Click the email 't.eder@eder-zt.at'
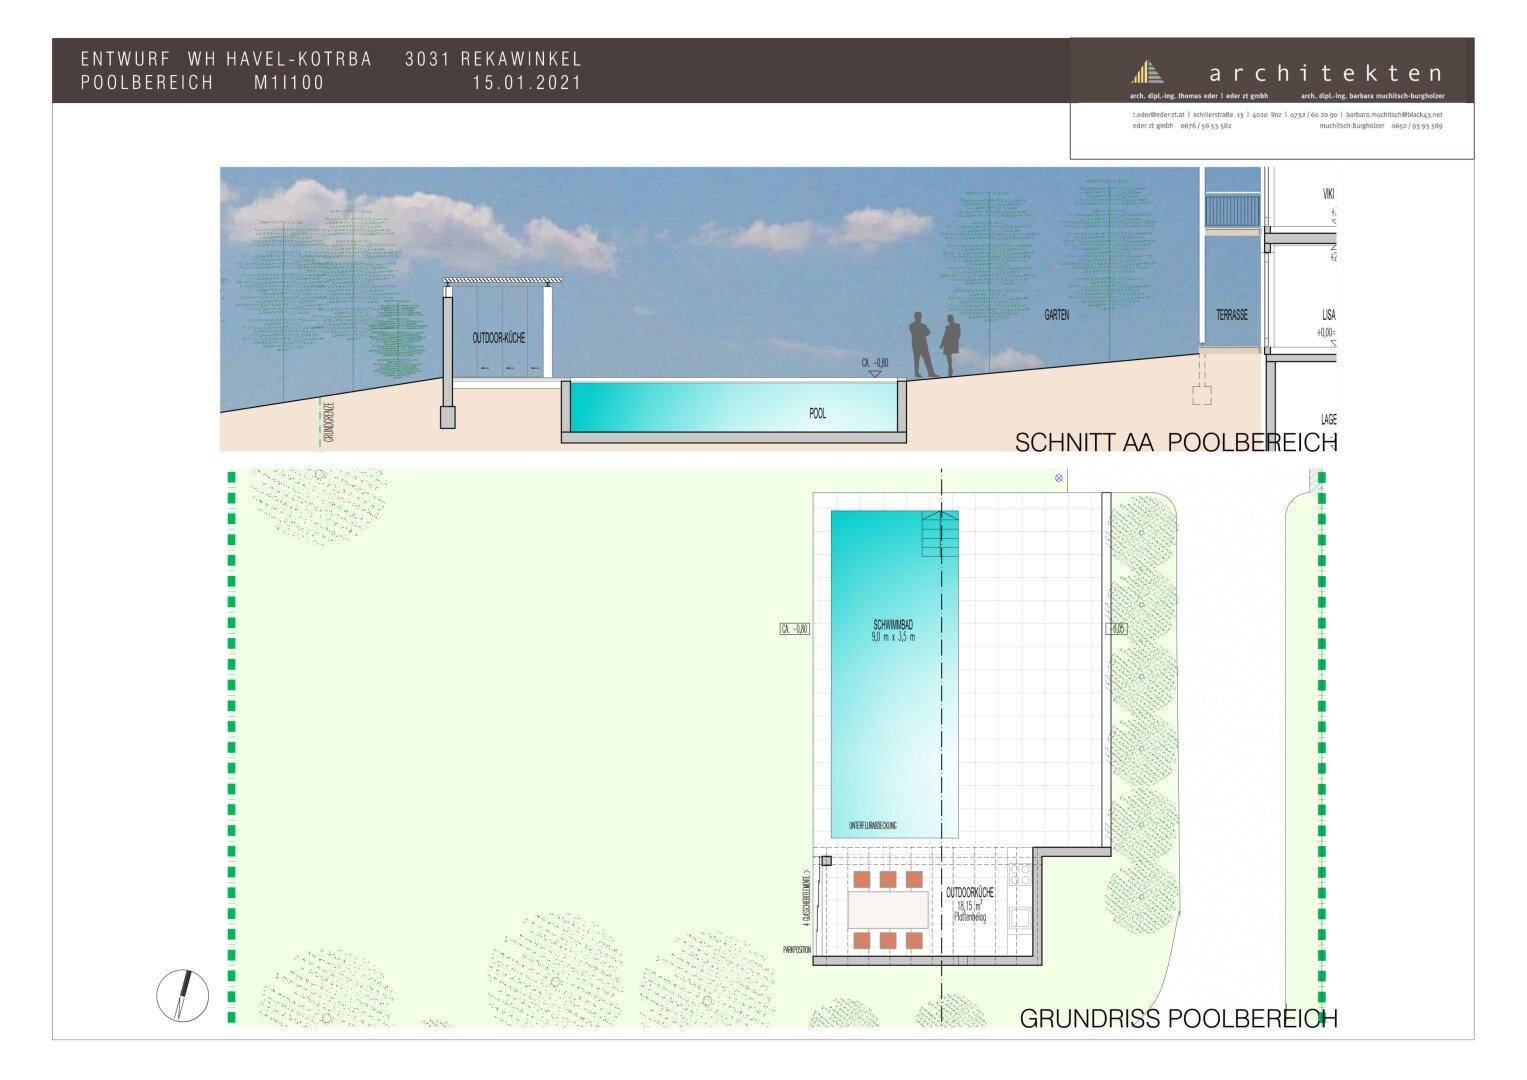Image resolution: width=1527 pixels, height=1080 pixels. point(1159,115)
